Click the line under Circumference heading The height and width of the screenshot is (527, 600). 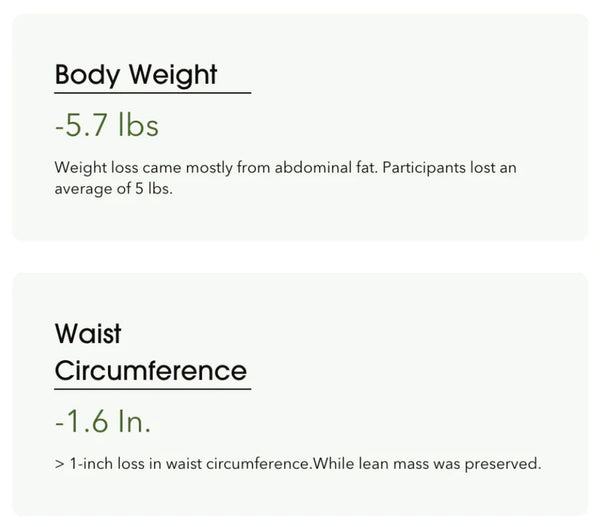pyautogui.click(x=153, y=389)
